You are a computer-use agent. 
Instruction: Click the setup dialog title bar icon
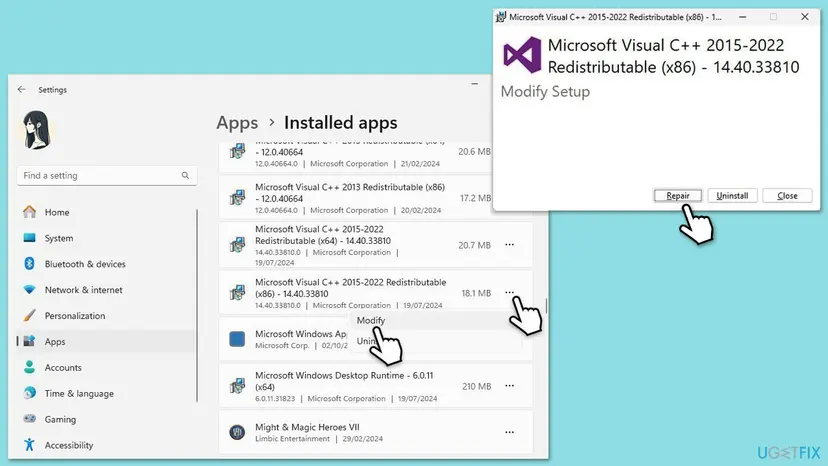501,17
